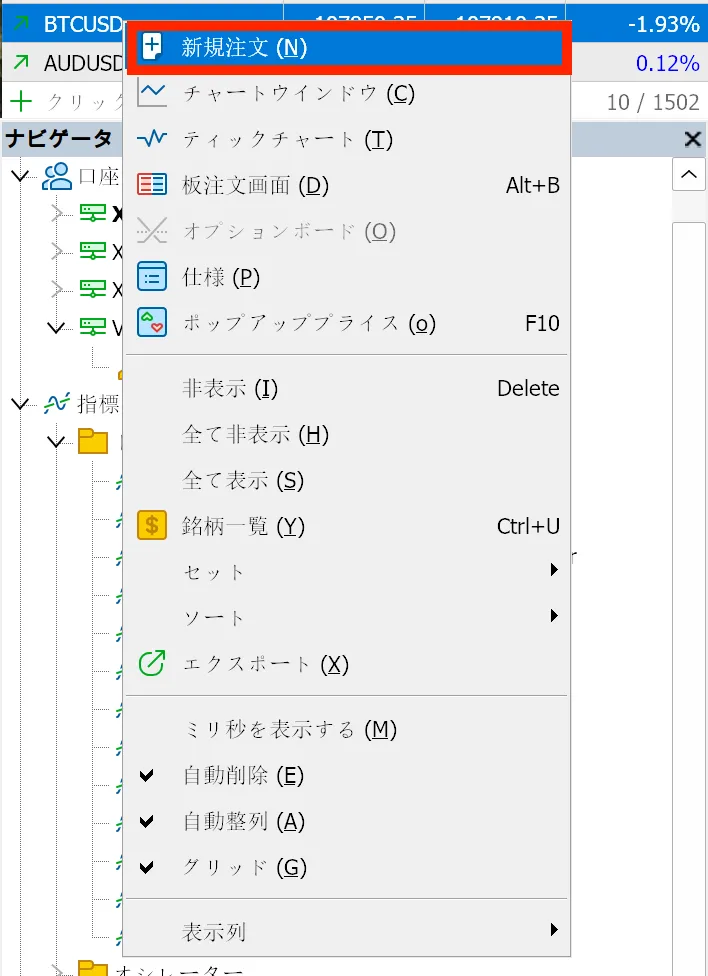Click the Depth of Market (板注文画面) icon
This screenshot has height=976, width=708.
point(152,184)
